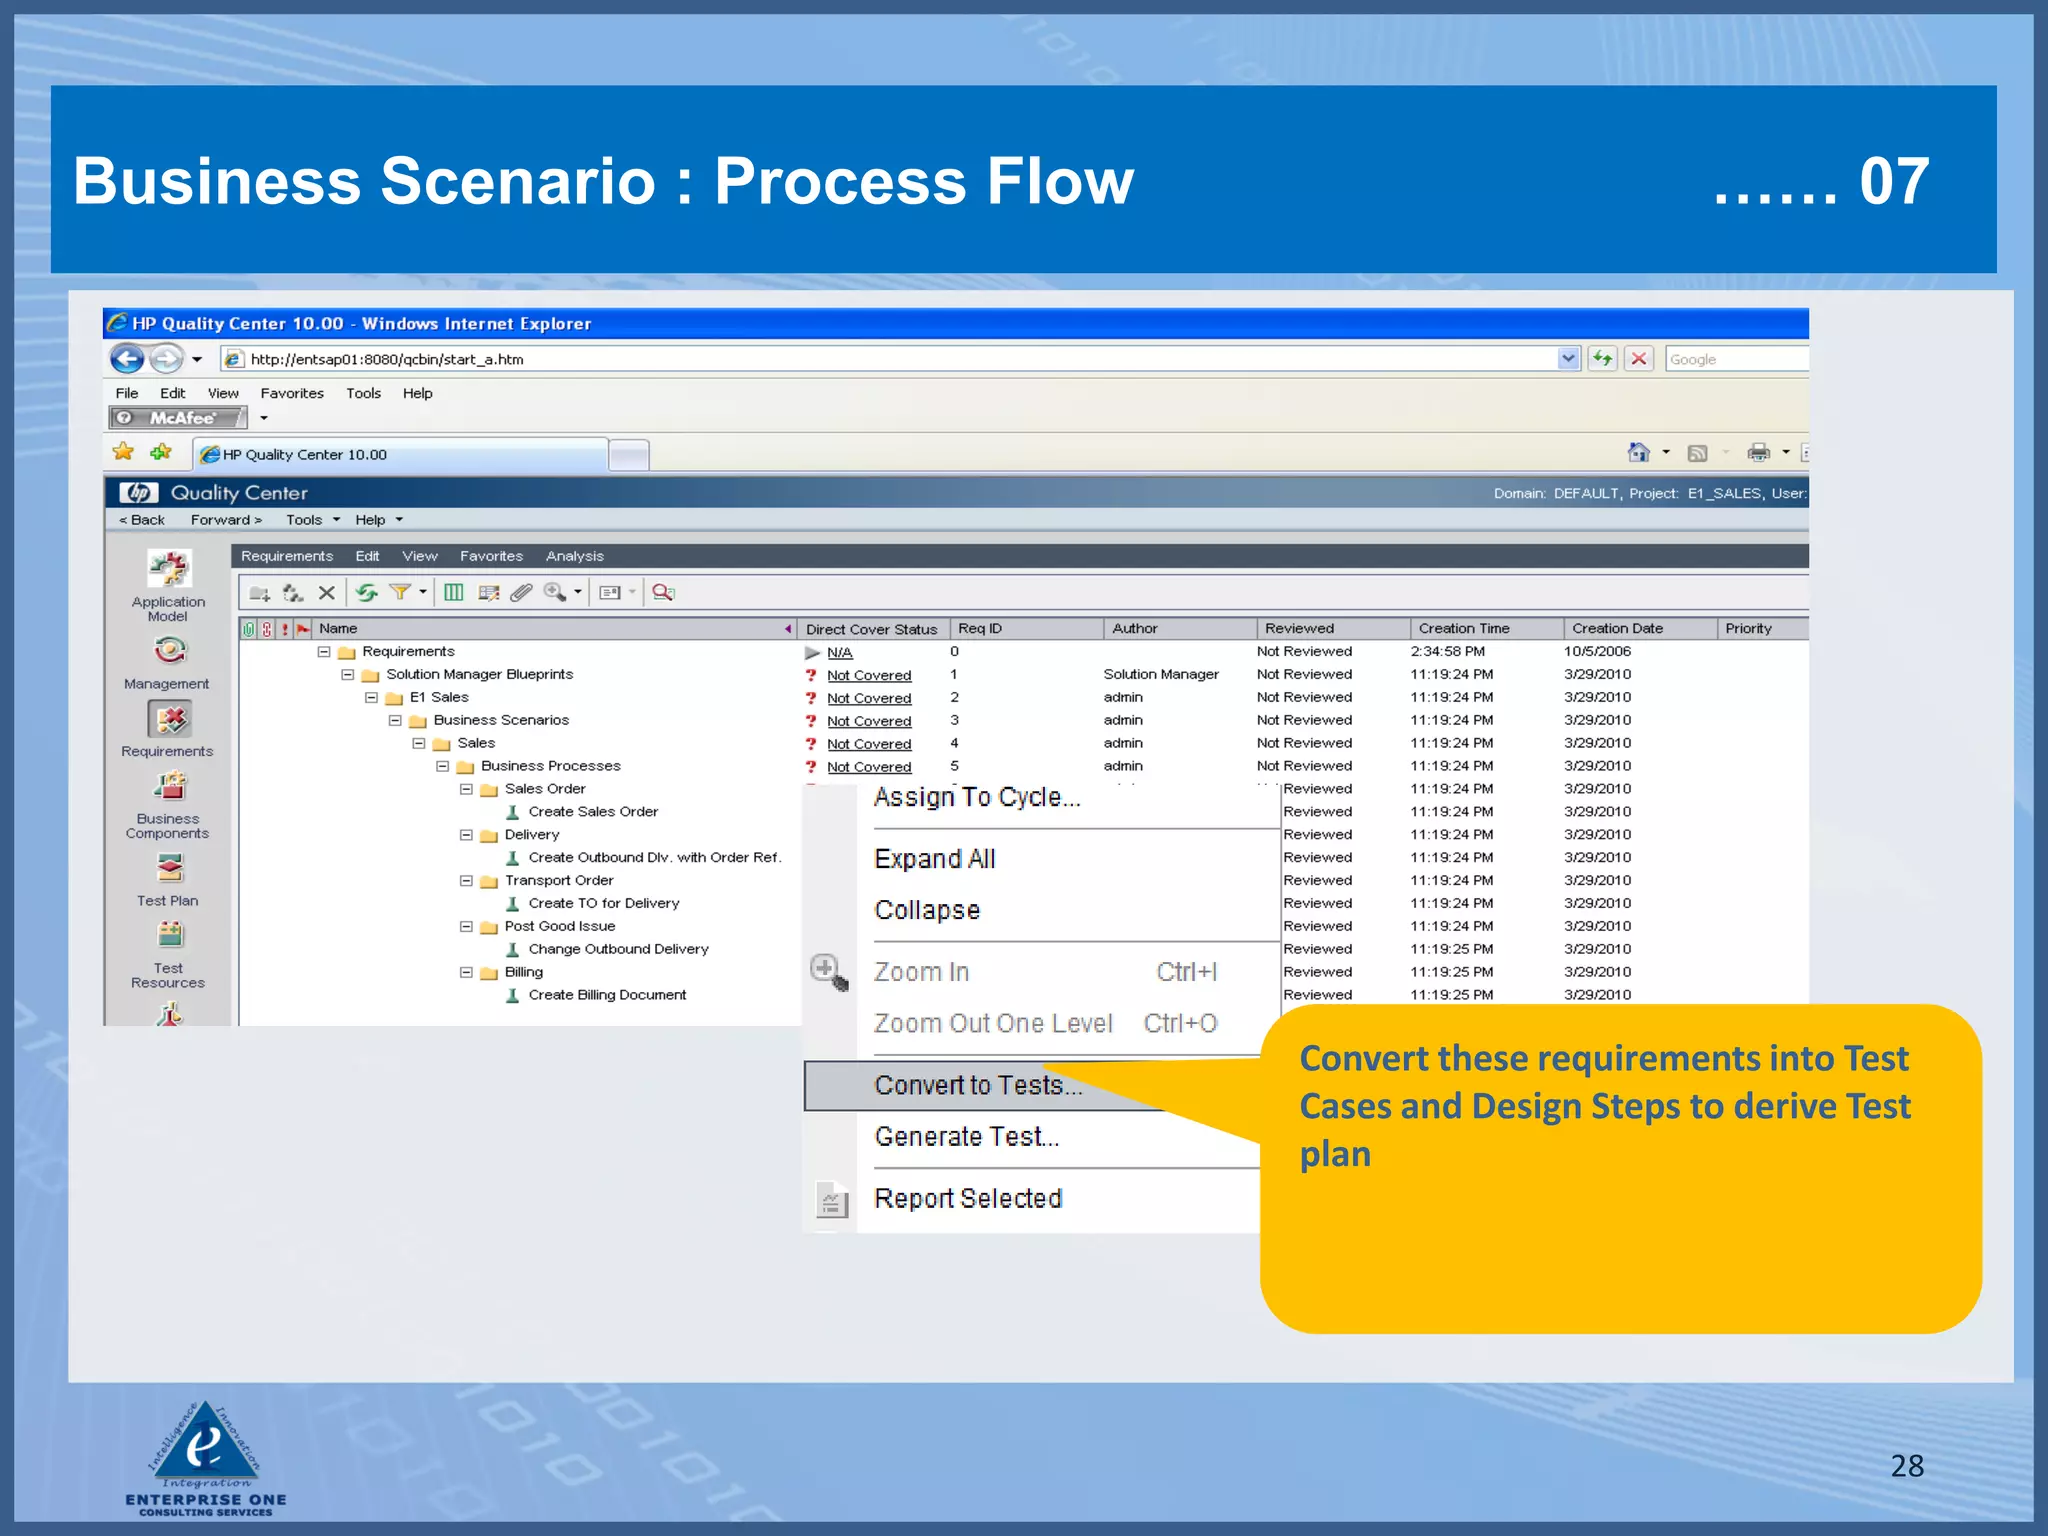The height and width of the screenshot is (1536, 2048).
Task: Choose Collapse from context menu
Action: pyautogui.click(x=927, y=910)
